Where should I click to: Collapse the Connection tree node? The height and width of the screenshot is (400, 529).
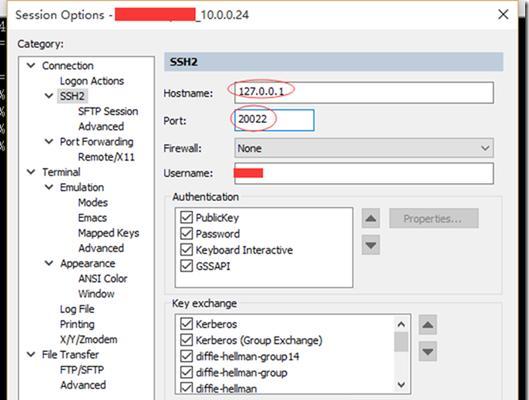31,65
